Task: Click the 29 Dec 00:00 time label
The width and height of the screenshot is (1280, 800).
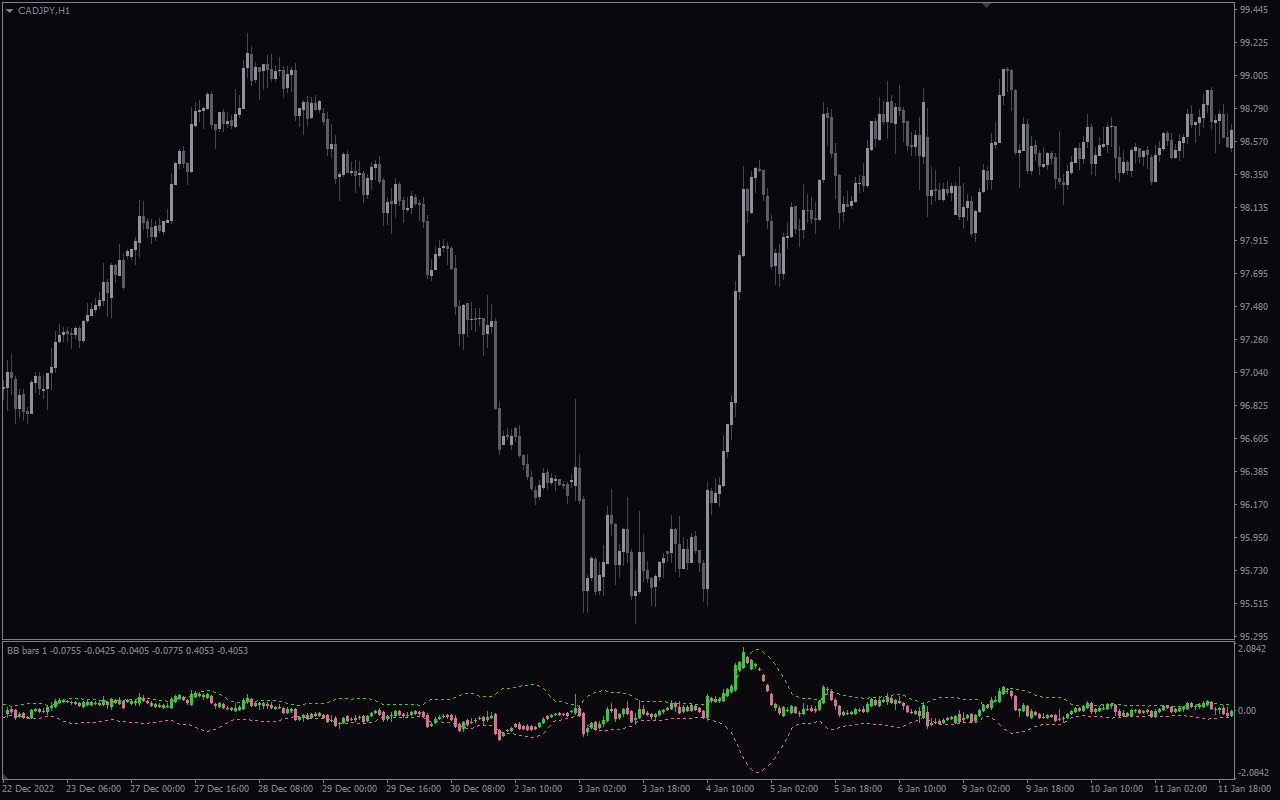Action: point(350,789)
